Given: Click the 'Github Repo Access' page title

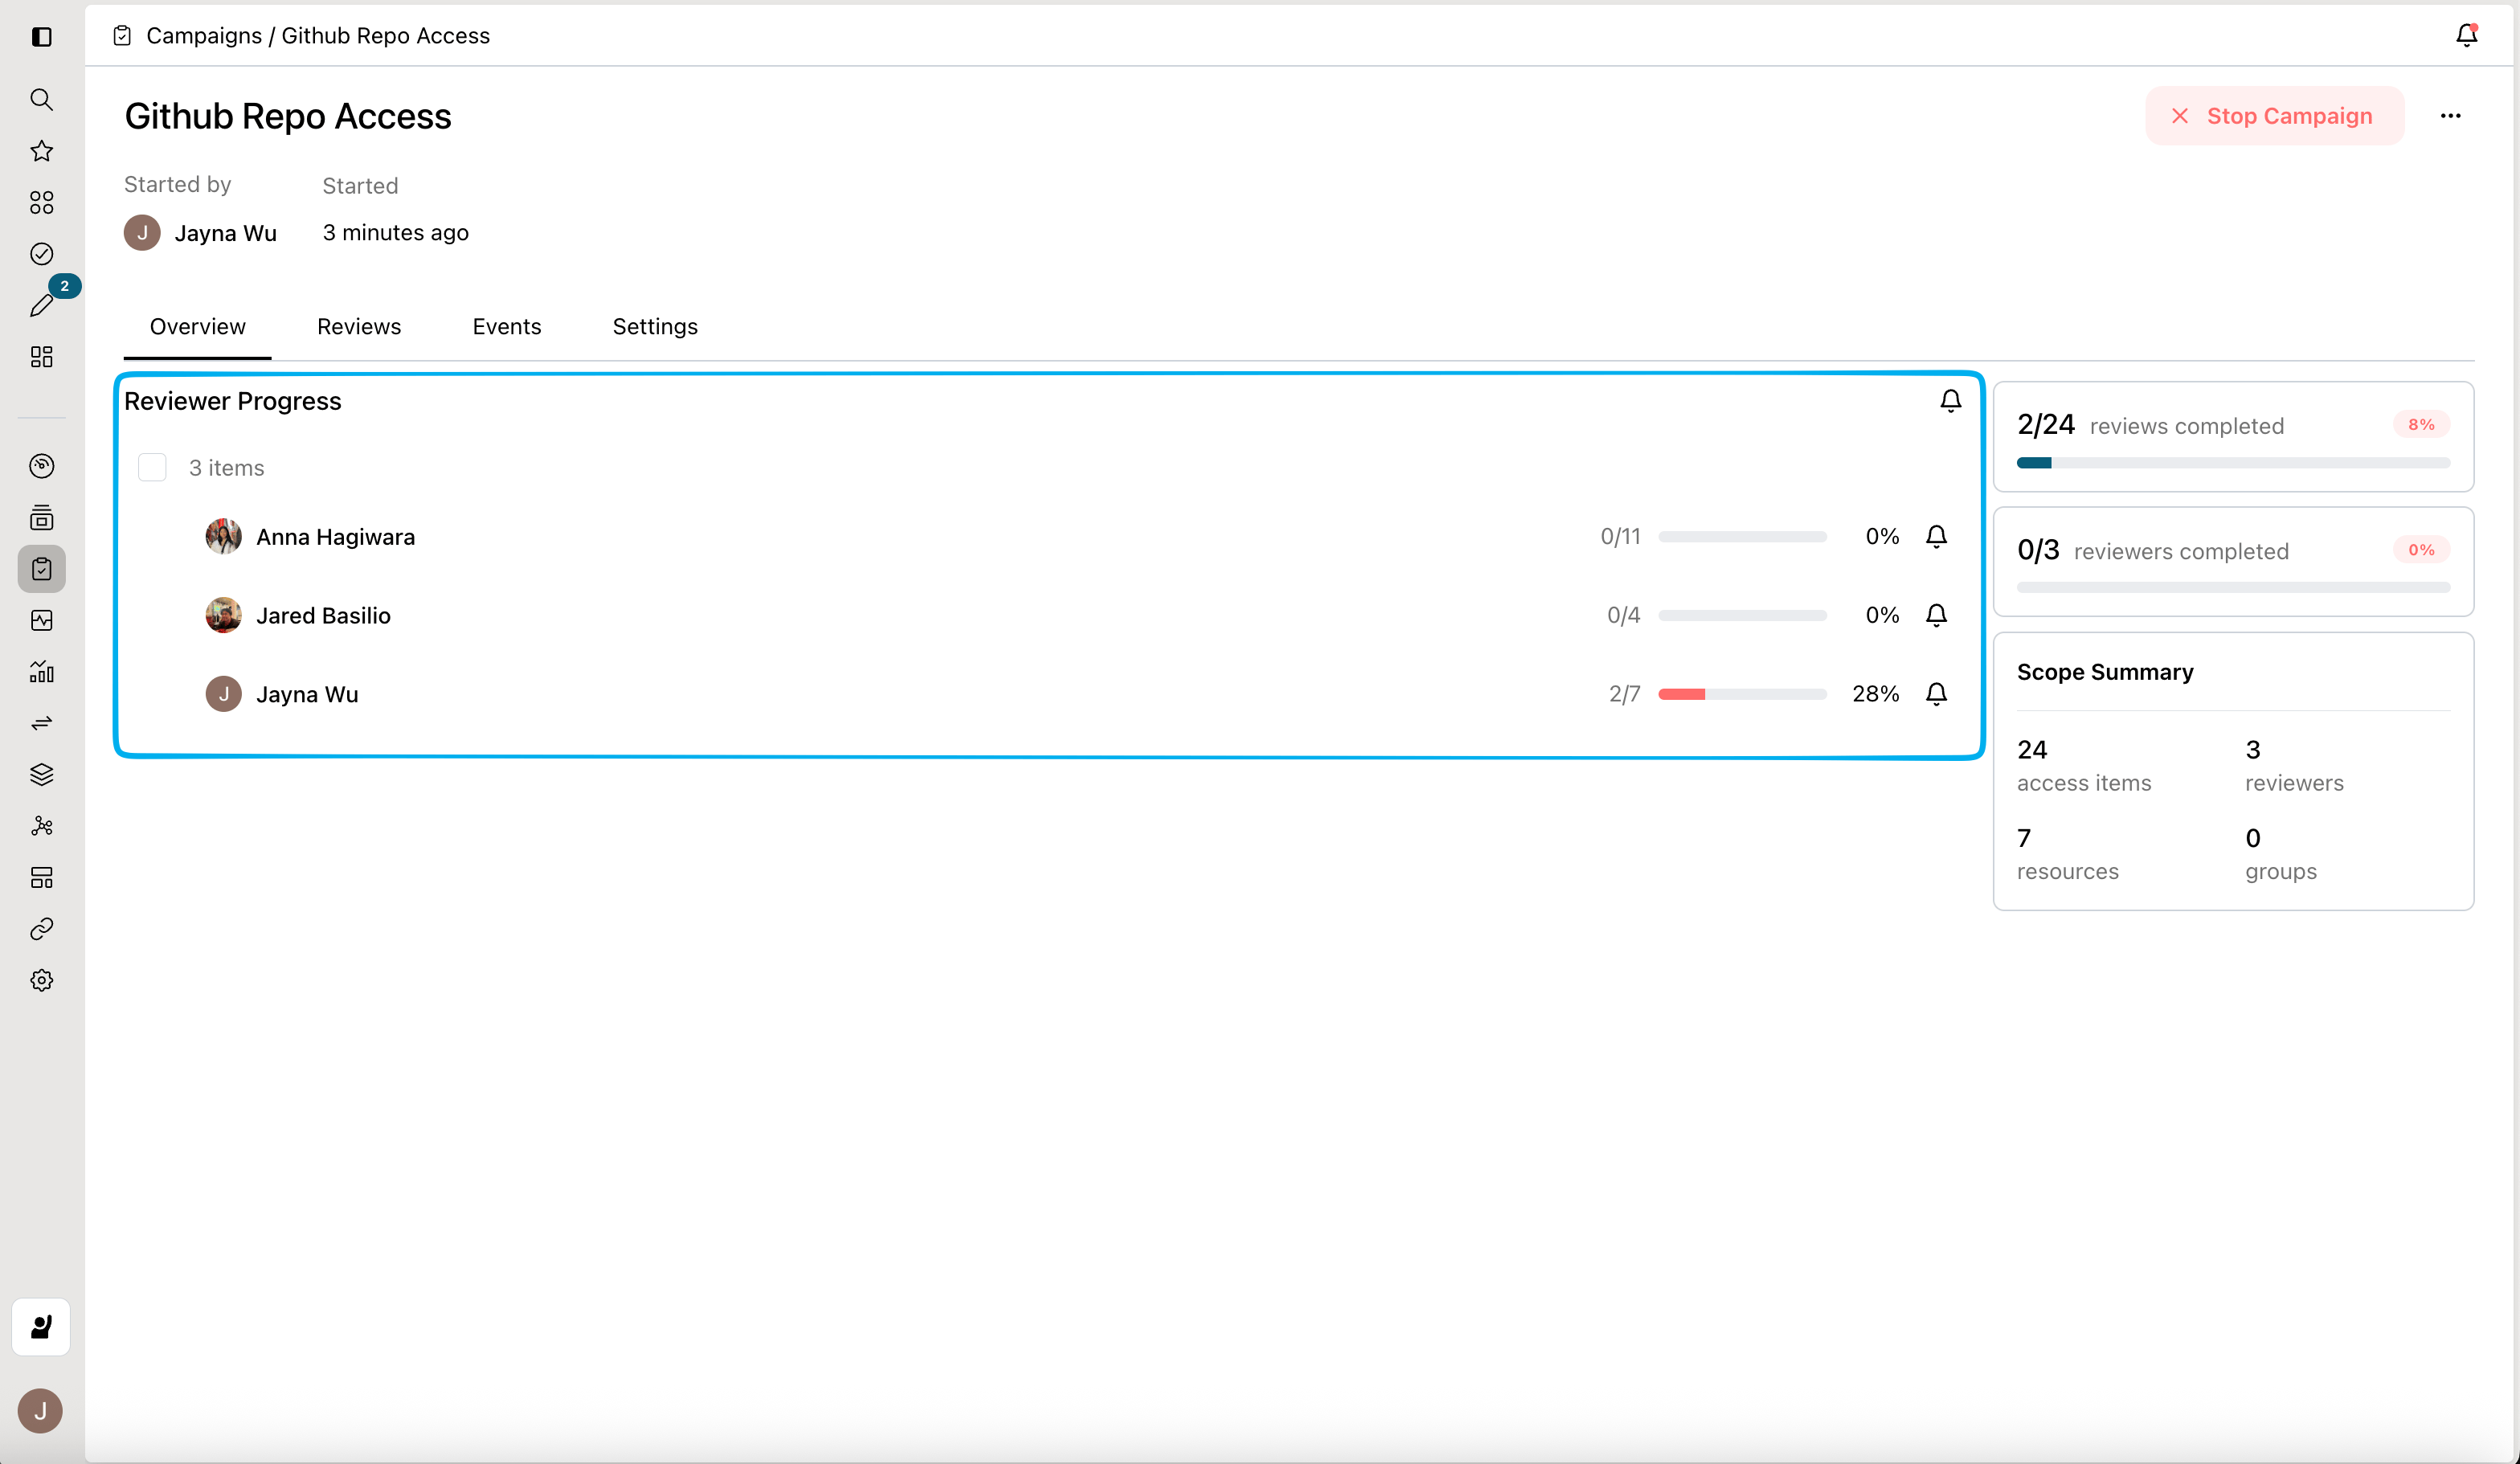Looking at the screenshot, I should pos(288,116).
